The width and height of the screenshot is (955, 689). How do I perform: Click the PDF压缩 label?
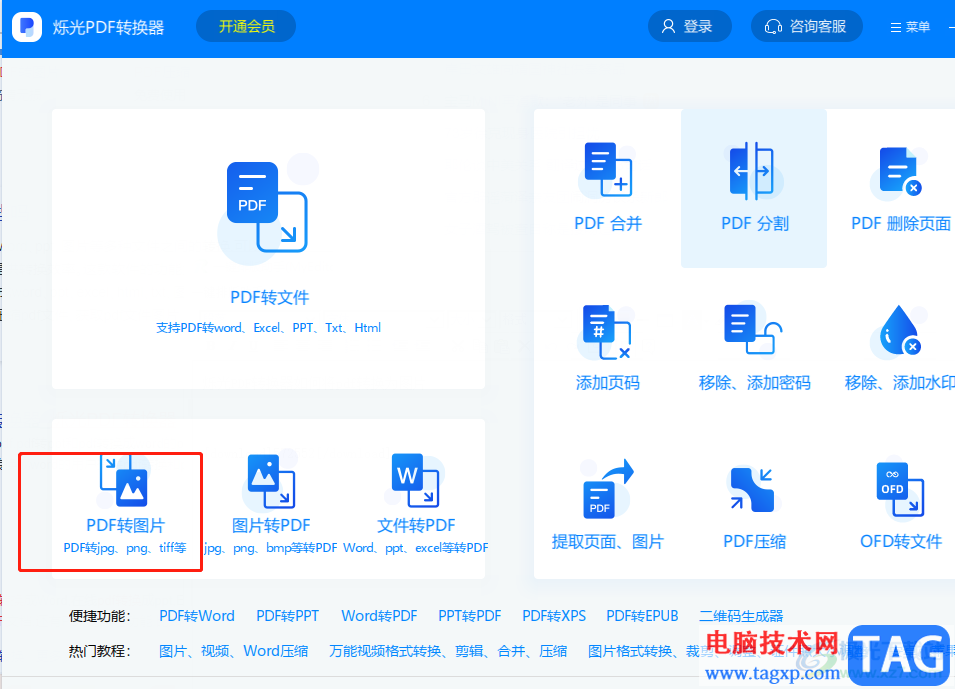pyautogui.click(x=754, y=542)
